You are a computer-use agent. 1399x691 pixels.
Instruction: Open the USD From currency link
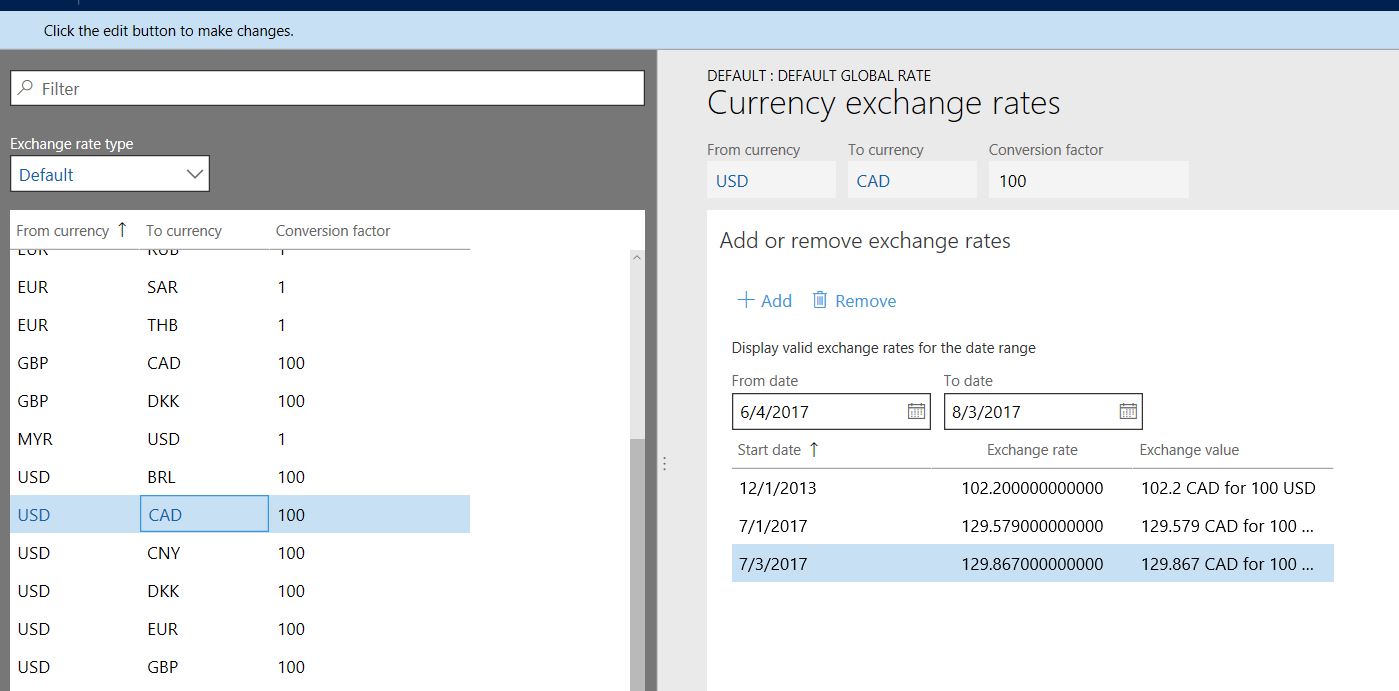[x=732, y=181]
